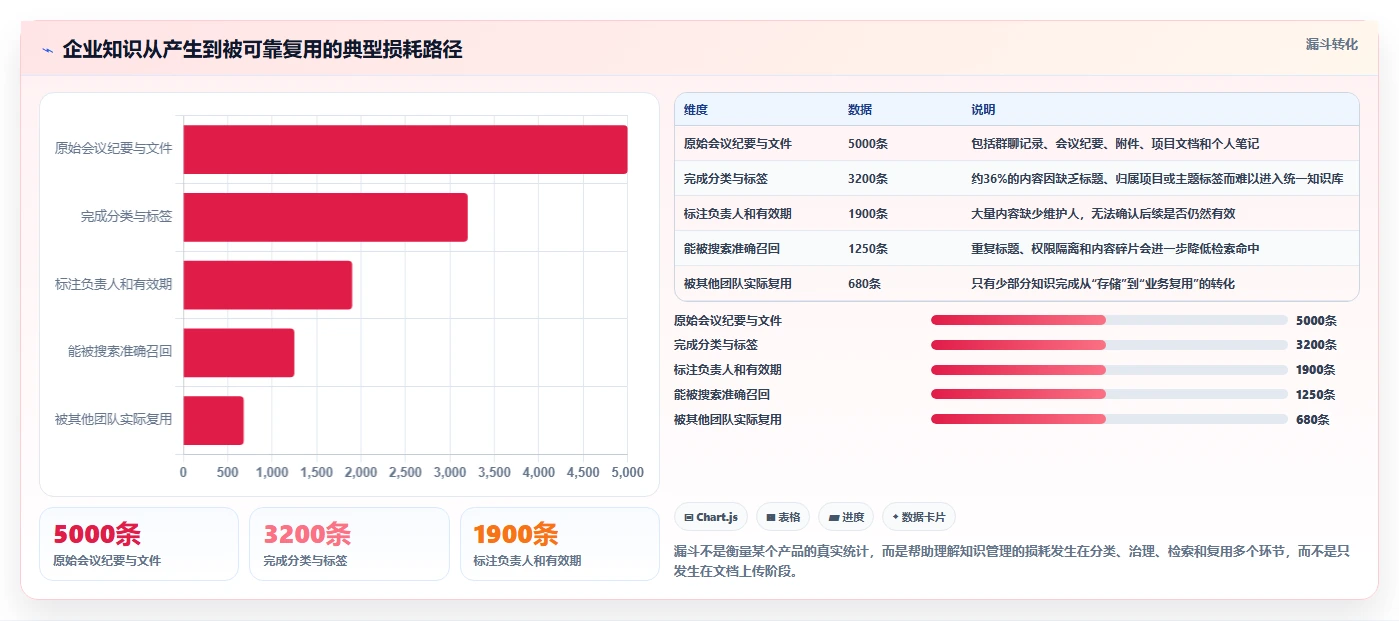1399x621 pixels.
Task: Click the 数据 column header
Action: click(x=860, y=109)
